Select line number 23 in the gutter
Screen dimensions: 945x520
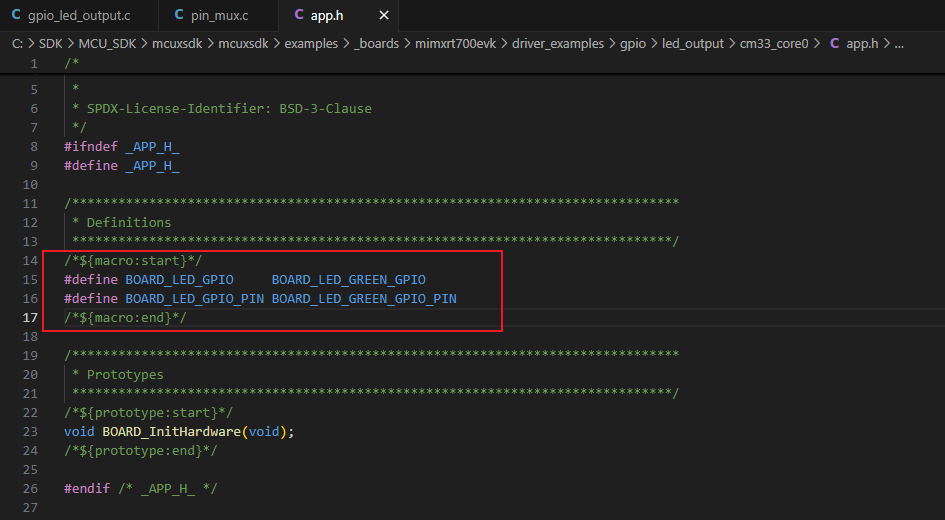[x=30, y=431]
